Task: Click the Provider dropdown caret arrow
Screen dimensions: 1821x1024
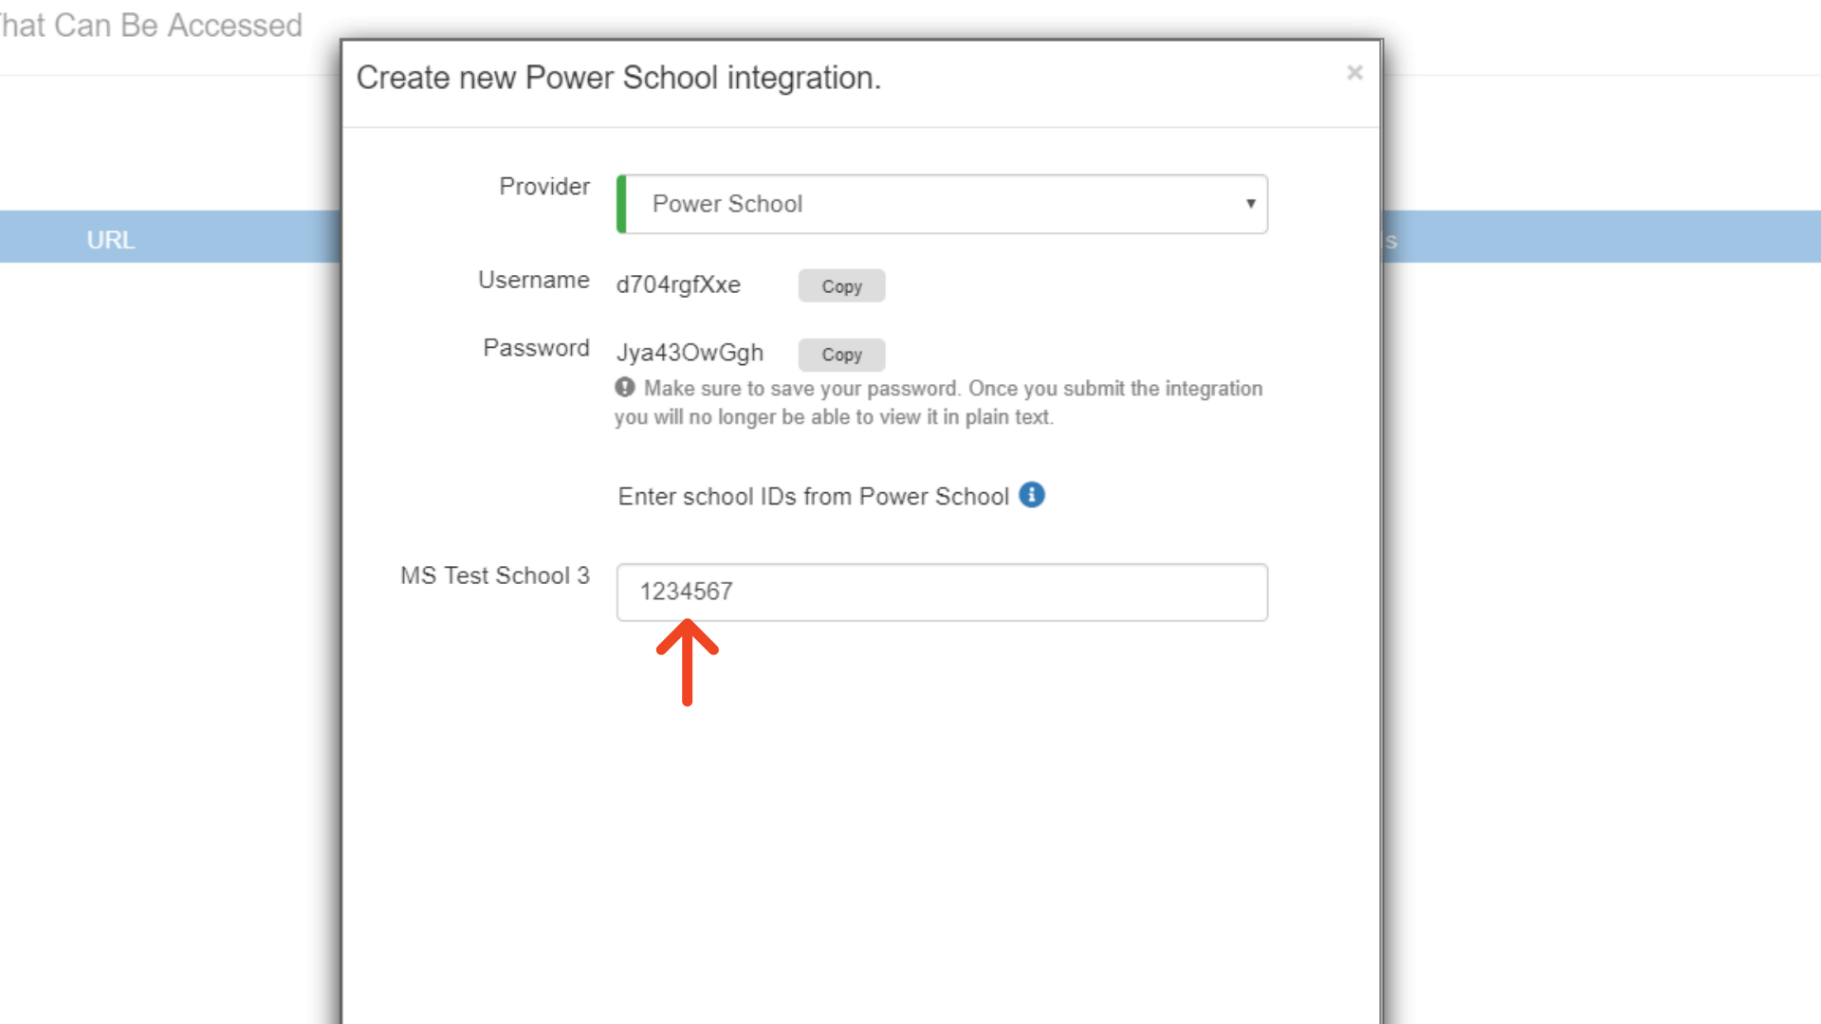Action: 1250,204
